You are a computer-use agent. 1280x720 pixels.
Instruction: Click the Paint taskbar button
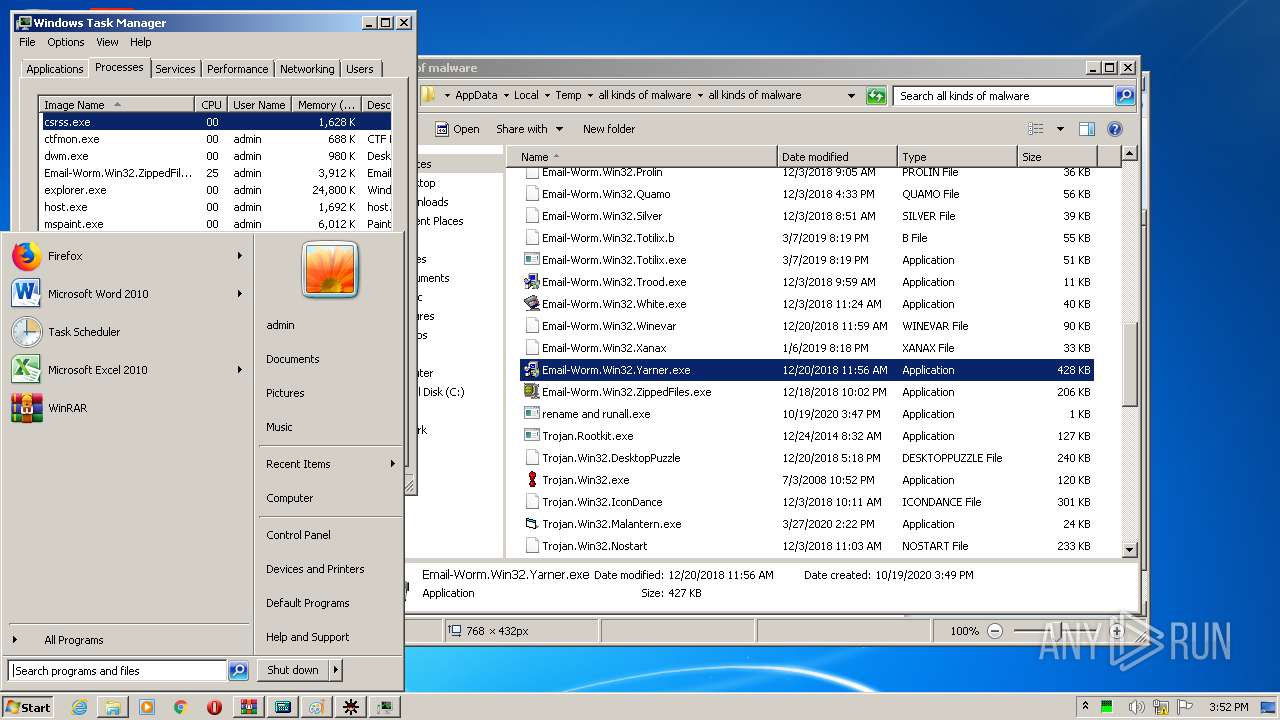coord(317,707)
